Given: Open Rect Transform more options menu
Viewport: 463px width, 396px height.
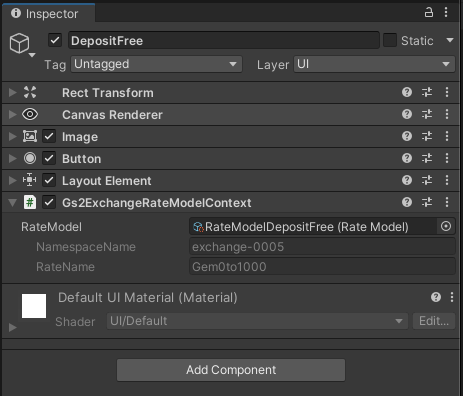Looking at the screenshot, I should click(447, 92).
